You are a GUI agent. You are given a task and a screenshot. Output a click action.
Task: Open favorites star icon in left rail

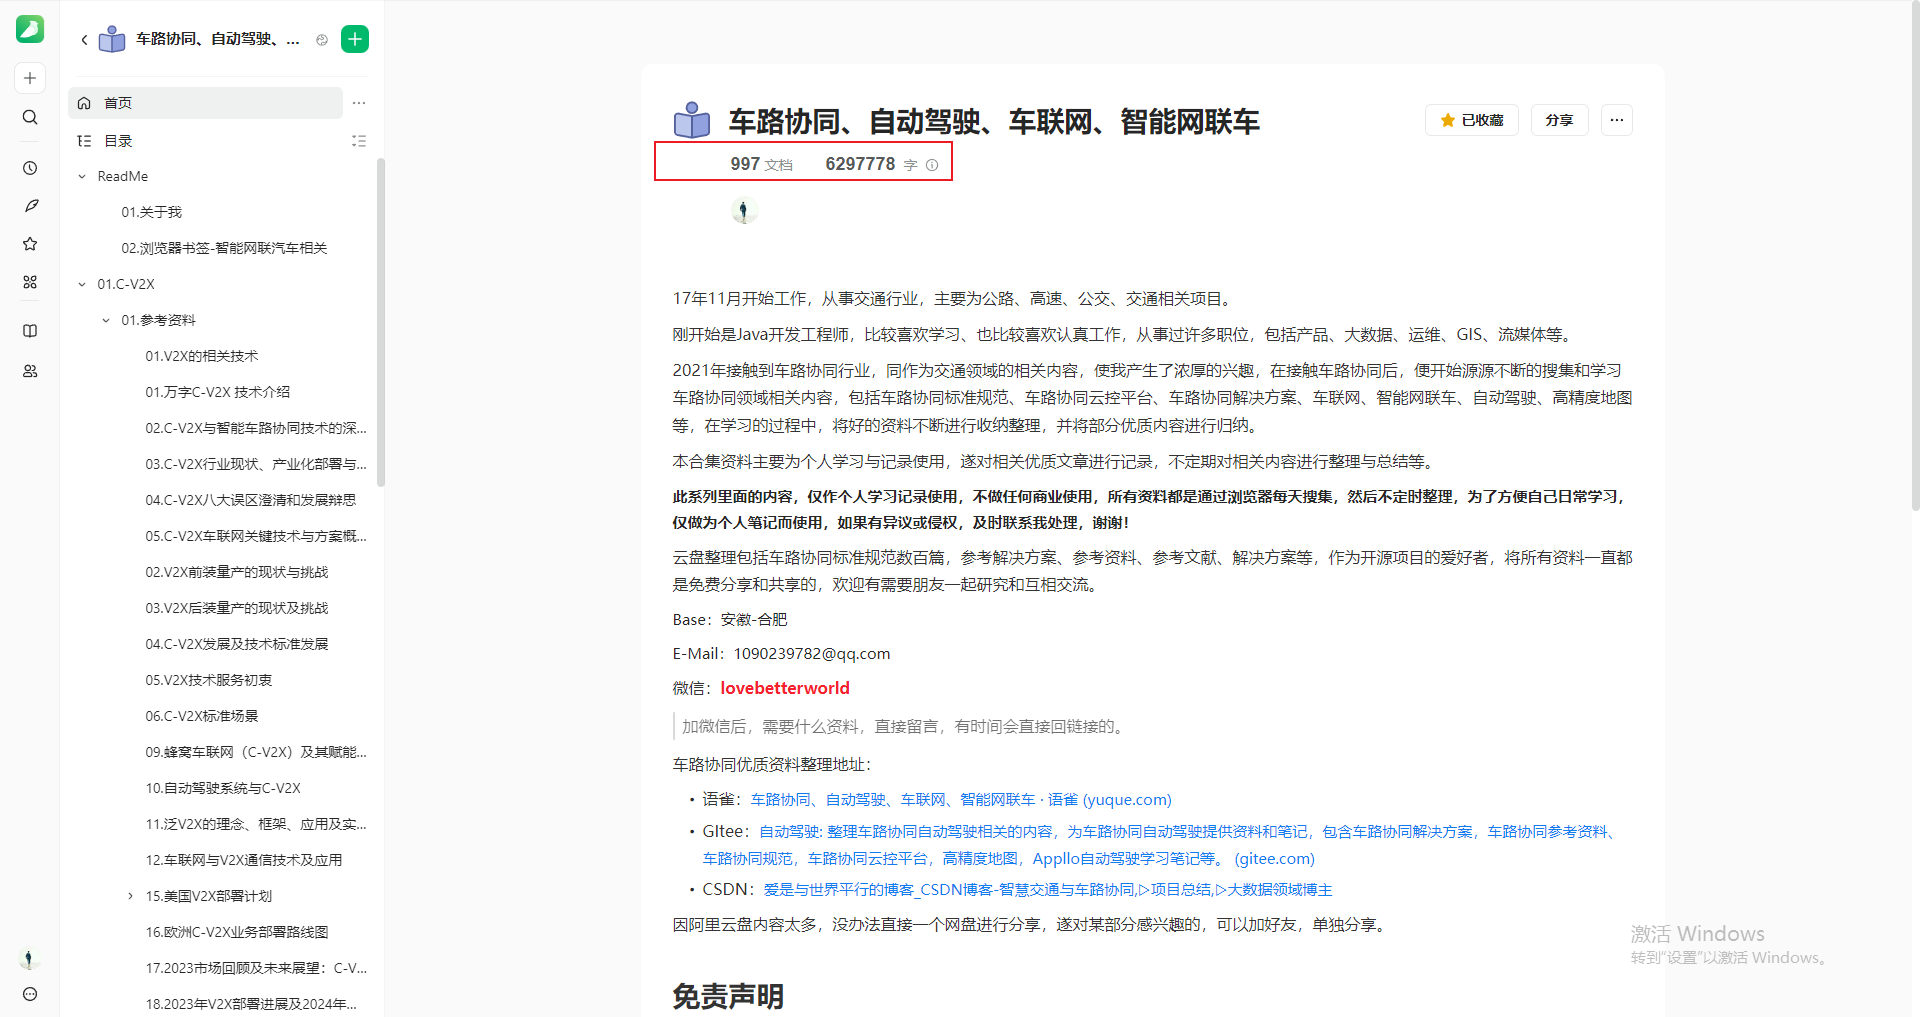tap(30, 244)
